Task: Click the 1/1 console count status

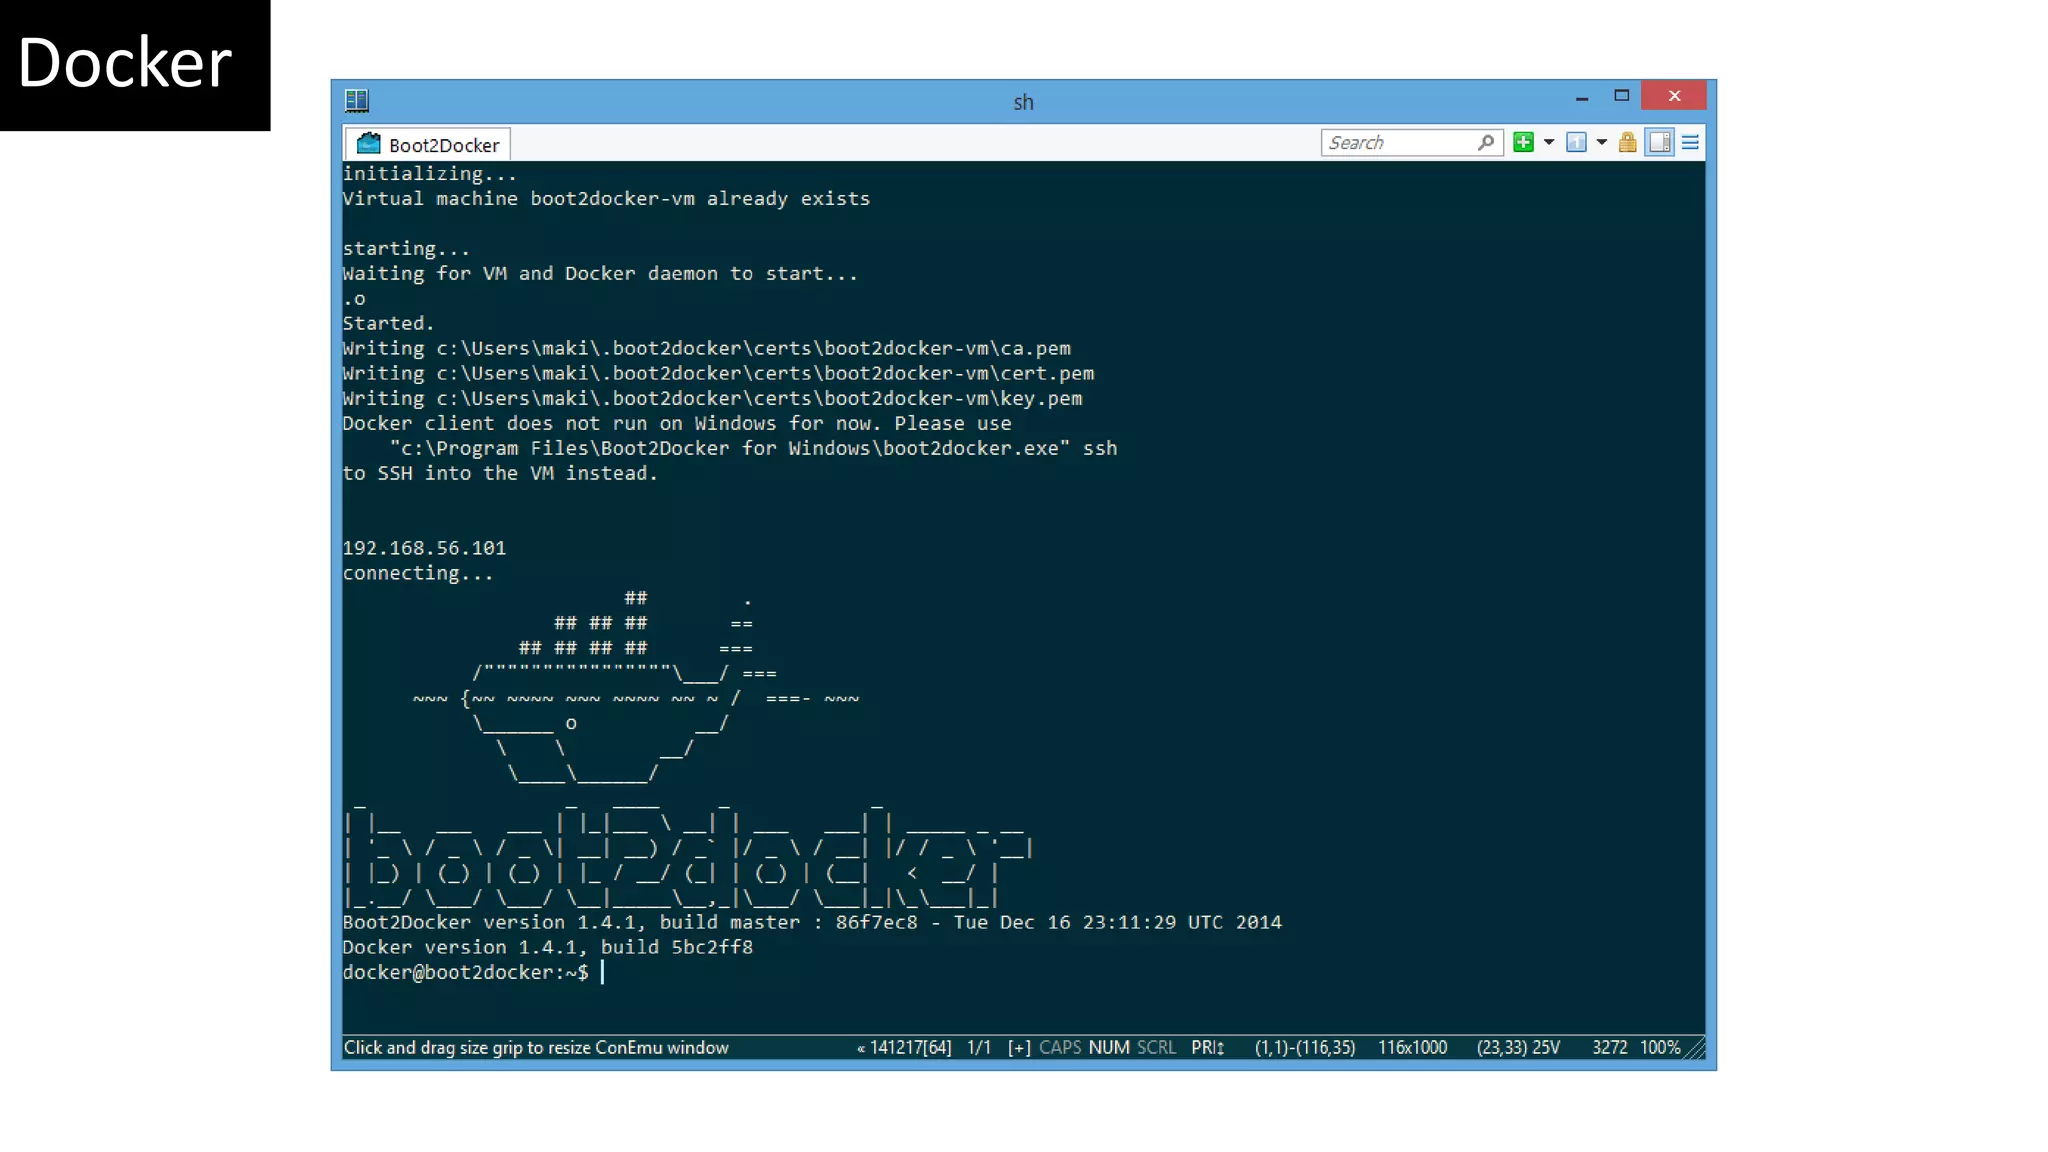Action: pyautogui.click(x=979, y=1047)
